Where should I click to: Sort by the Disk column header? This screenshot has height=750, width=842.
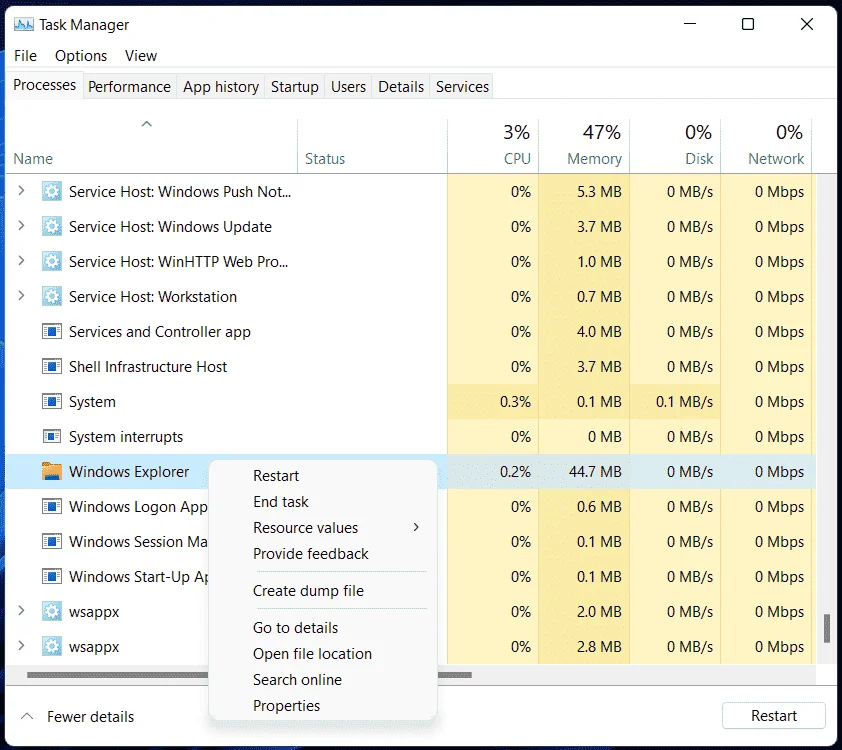click(675, 145)
